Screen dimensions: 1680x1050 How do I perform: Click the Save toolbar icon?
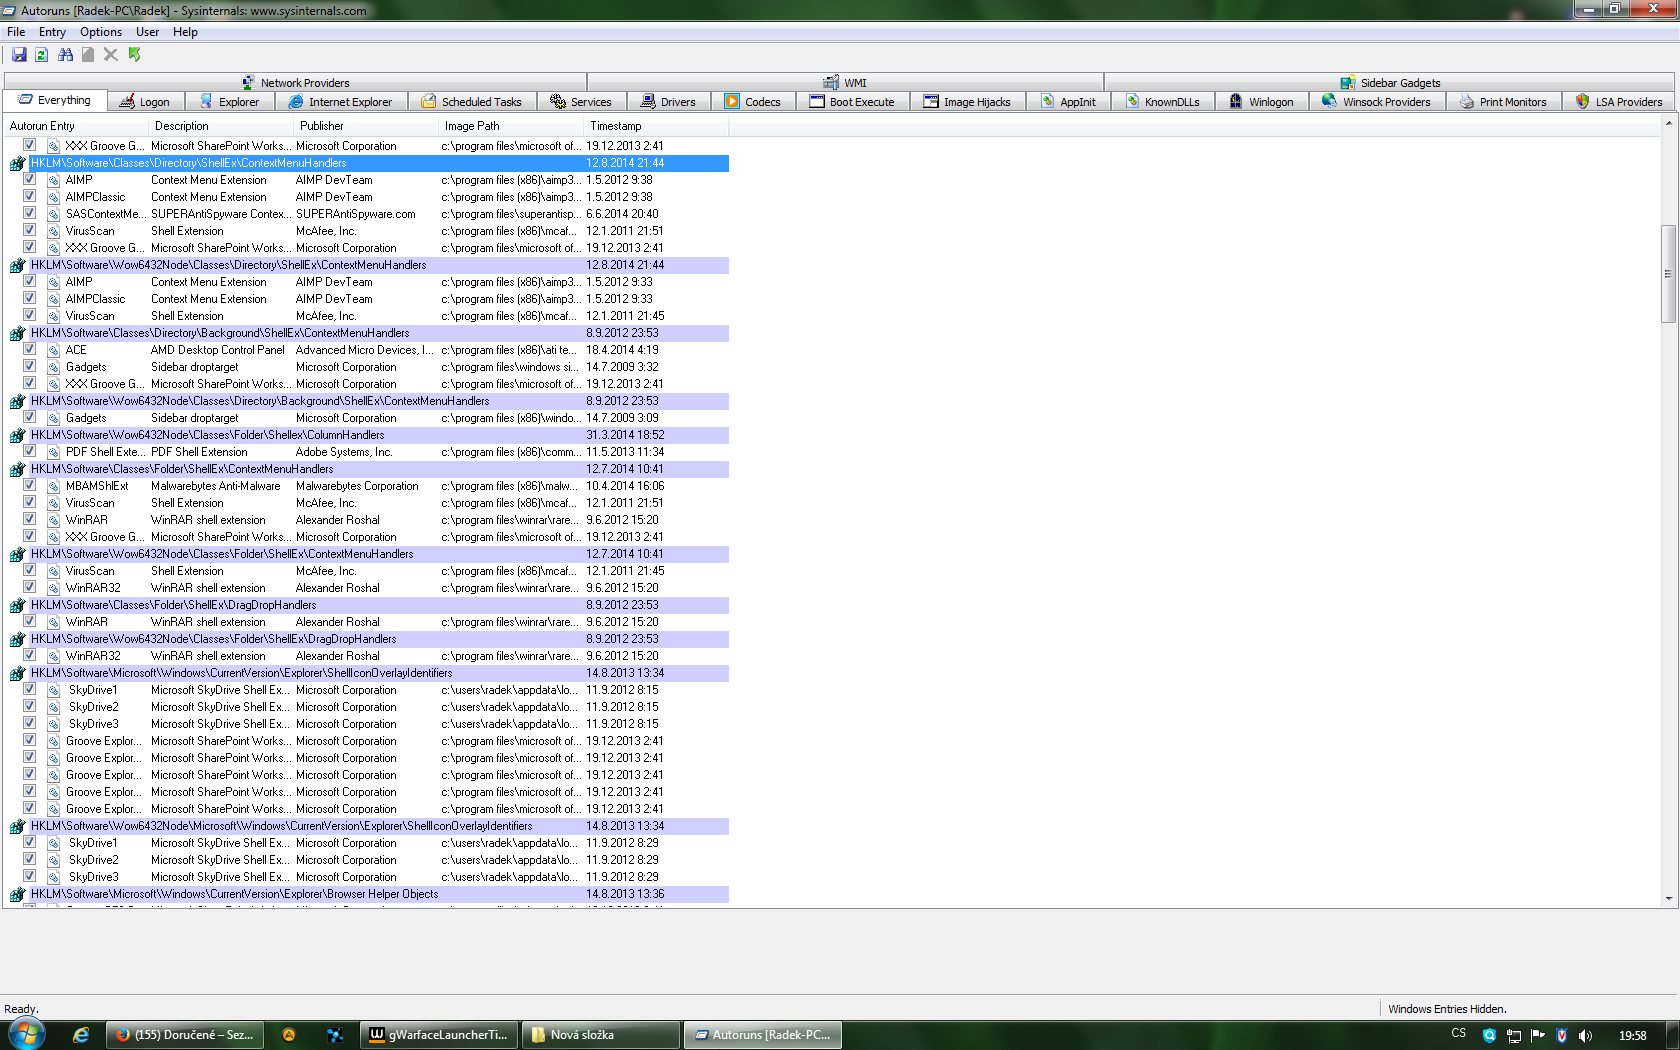point(19,55)
